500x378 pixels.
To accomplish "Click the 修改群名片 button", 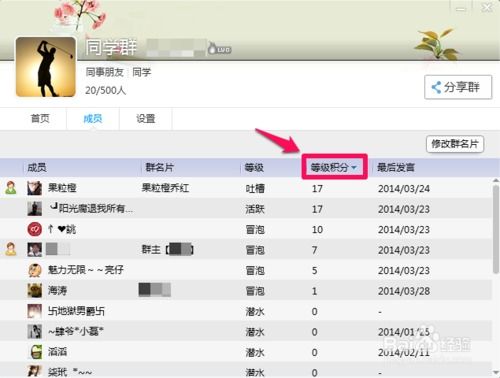I will coord(455,144).
